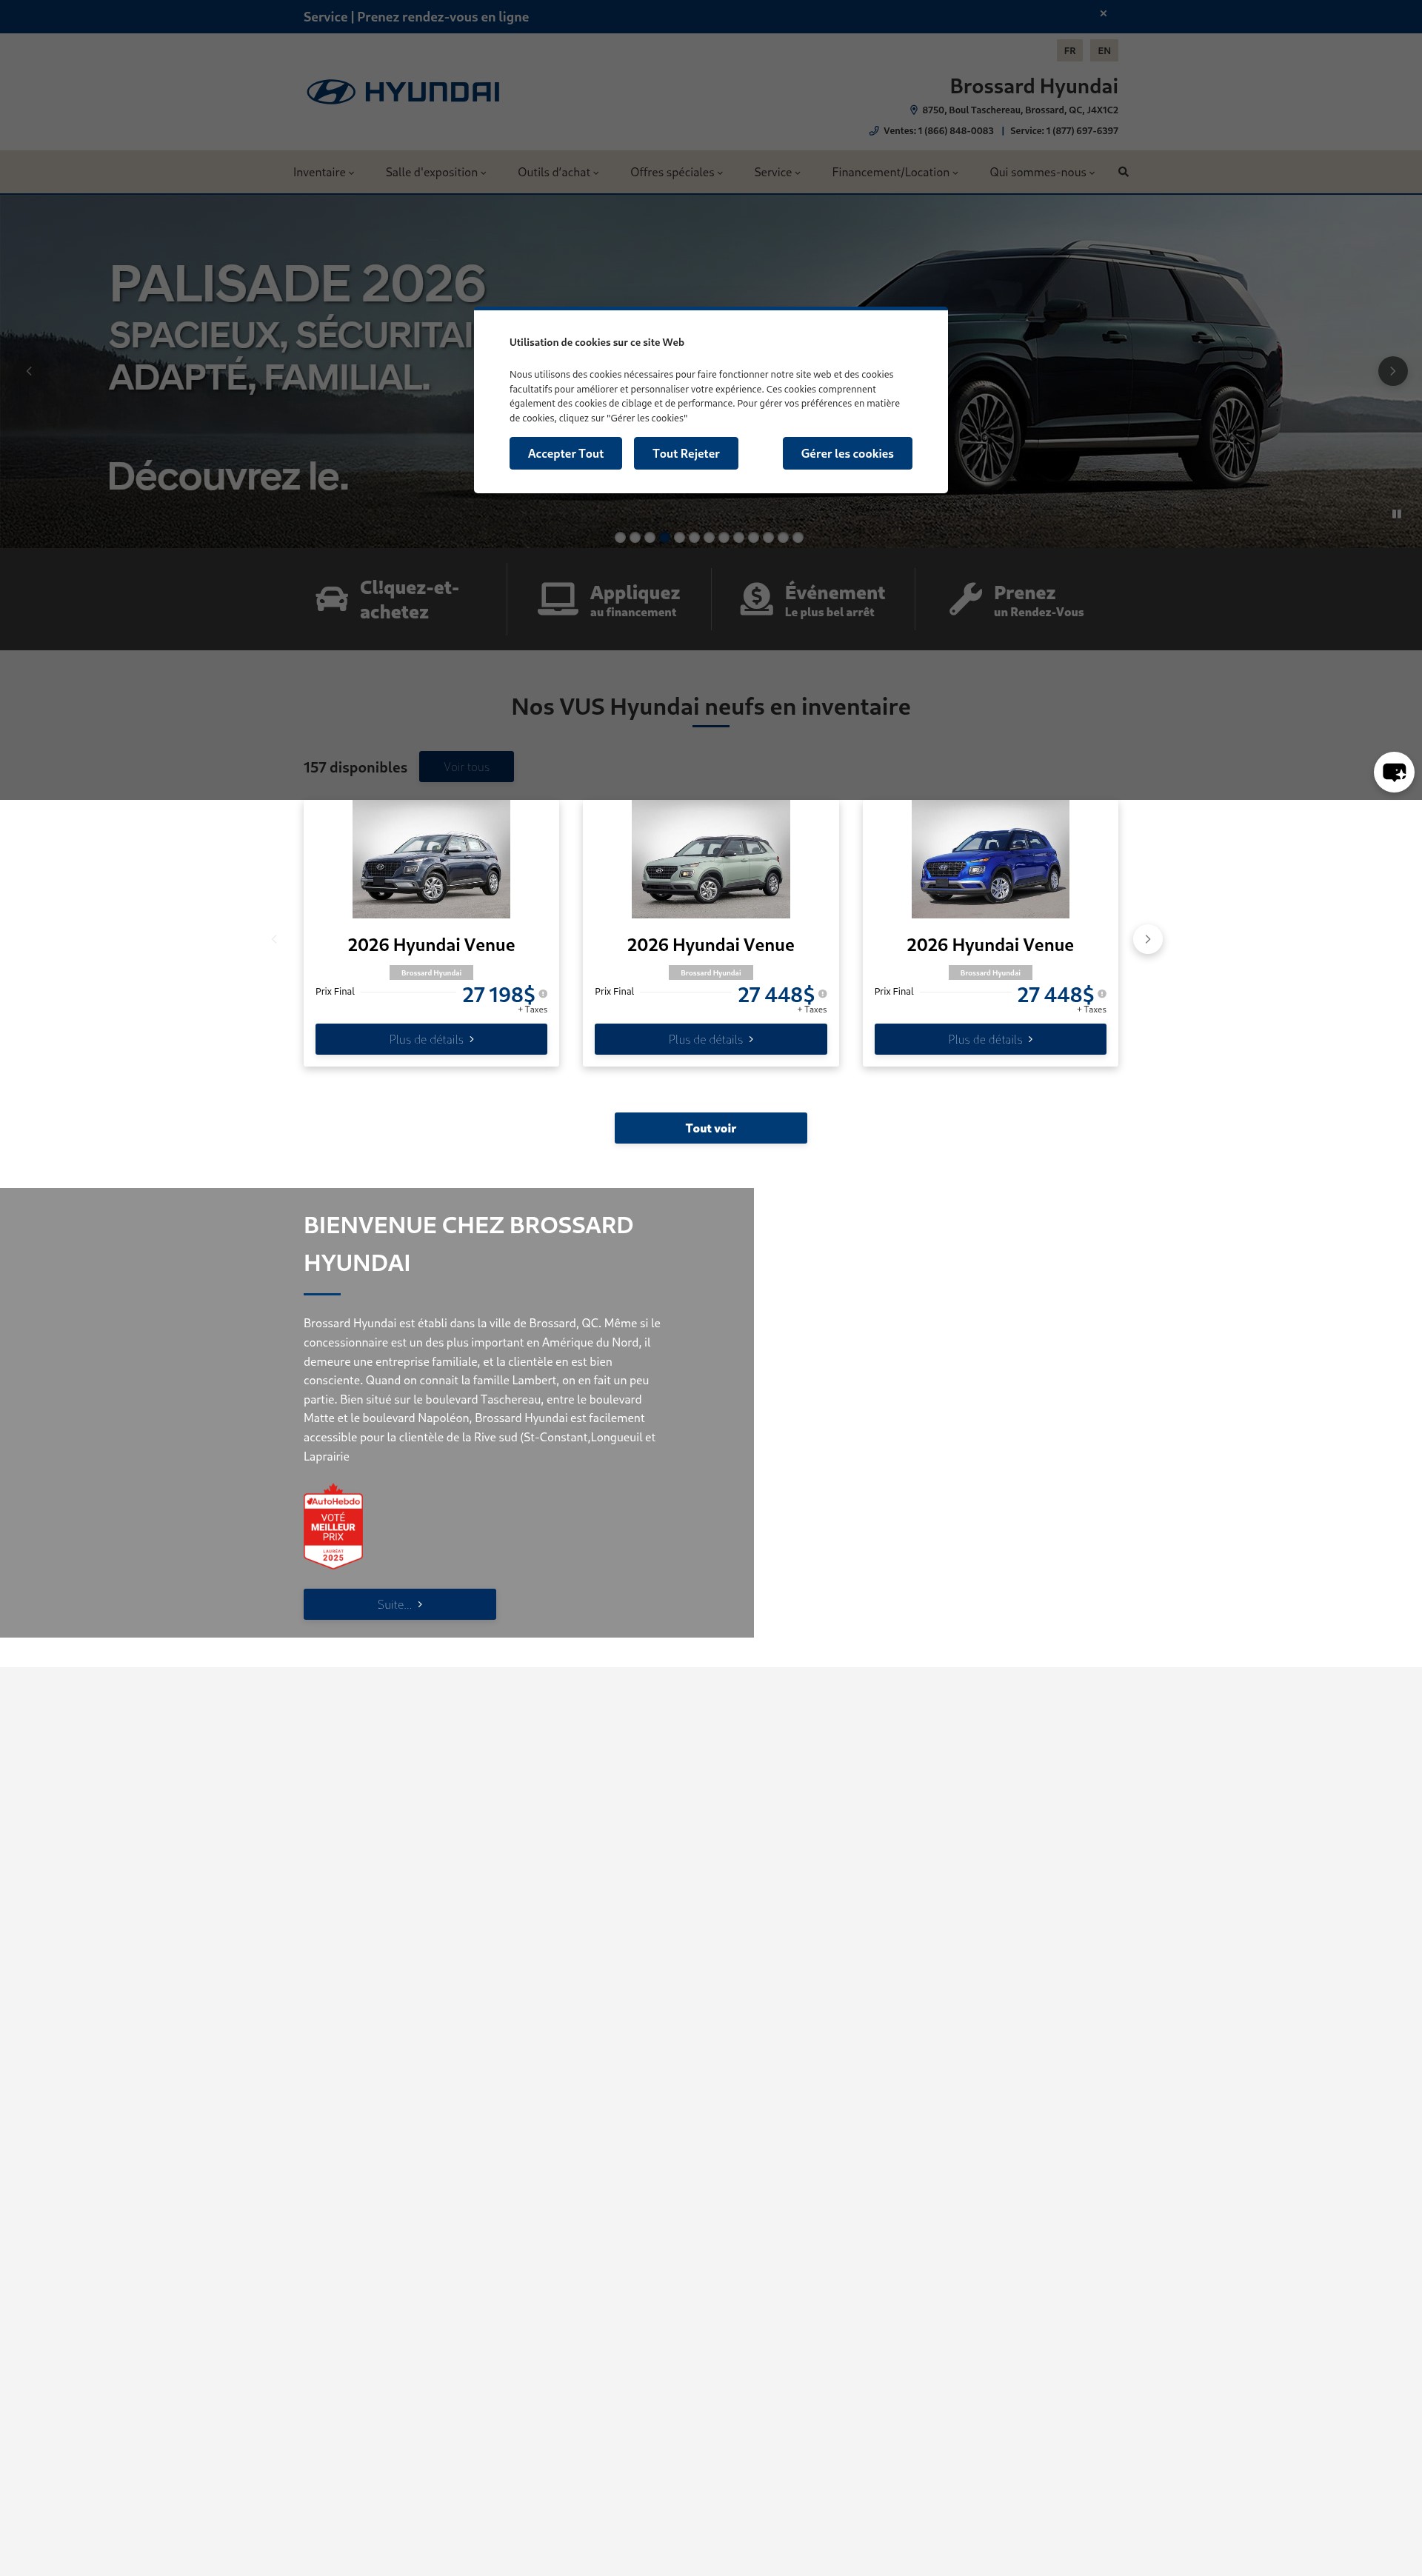Open Gérer les cookies settings
The width and height of the screenshot is (1422, 2576).
coord(847,453)
